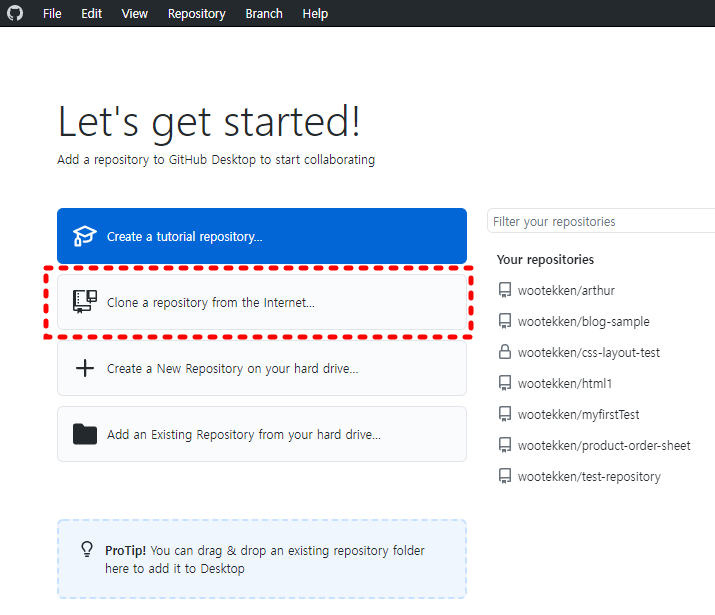Screen dimensions: 715x615
Task: Click the lightbulb ProTip icon
Action: [87, 549]
